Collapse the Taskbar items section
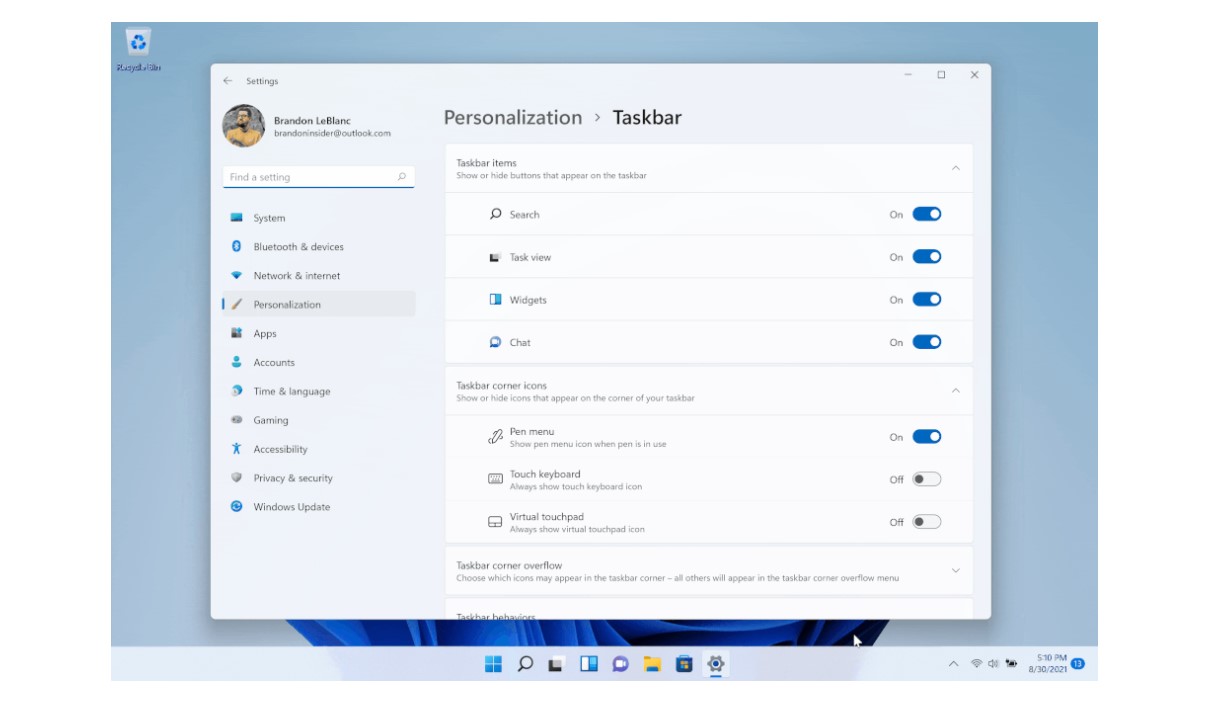 955,168
